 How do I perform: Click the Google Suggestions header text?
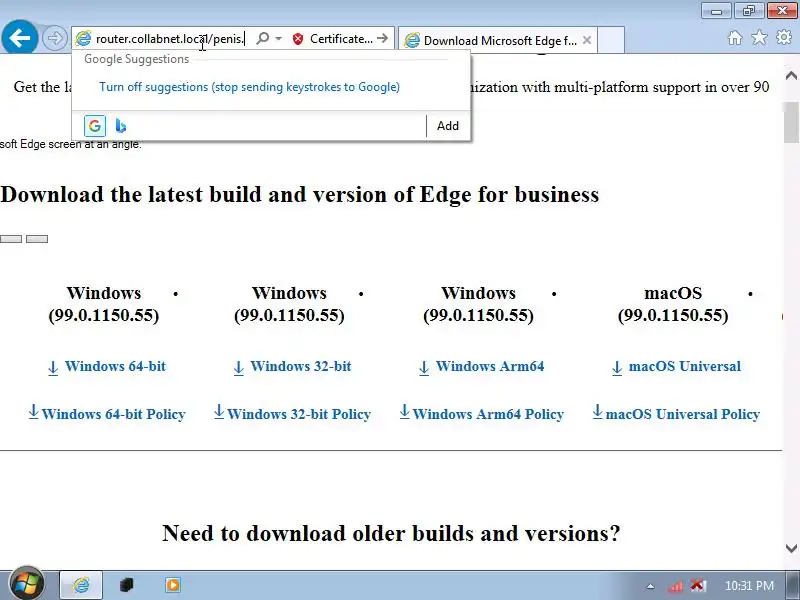(136, 59)
